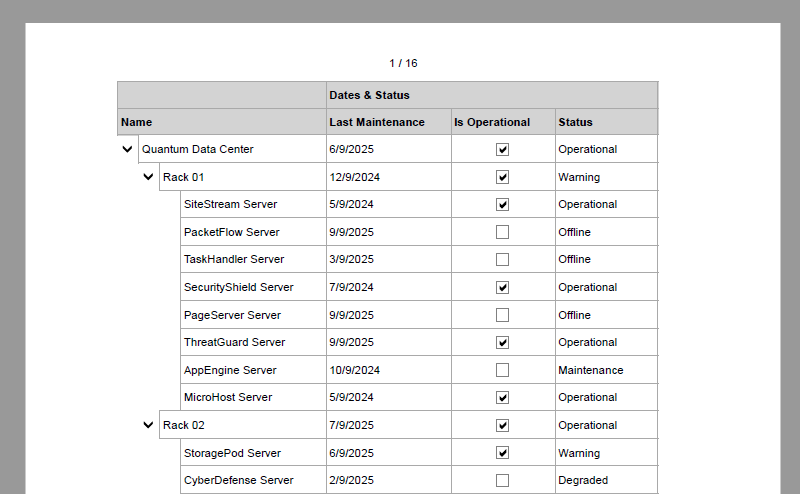
Task: Select the MicroHost Server row name
Action: pyautogui.click(x=253, y=397)
